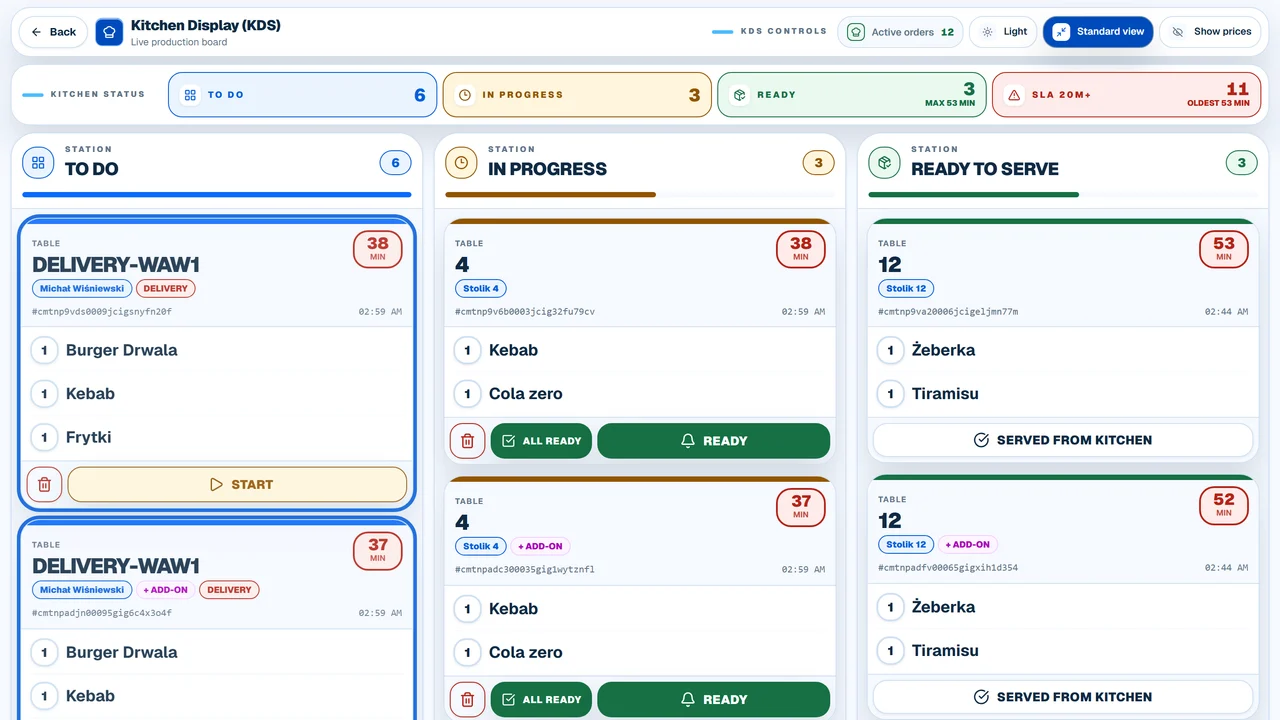The height and width of the screenshot is (720, 1280).
Task: Toggle the Light theme button
Action: pyautogui.click(x=1004, y=32)
